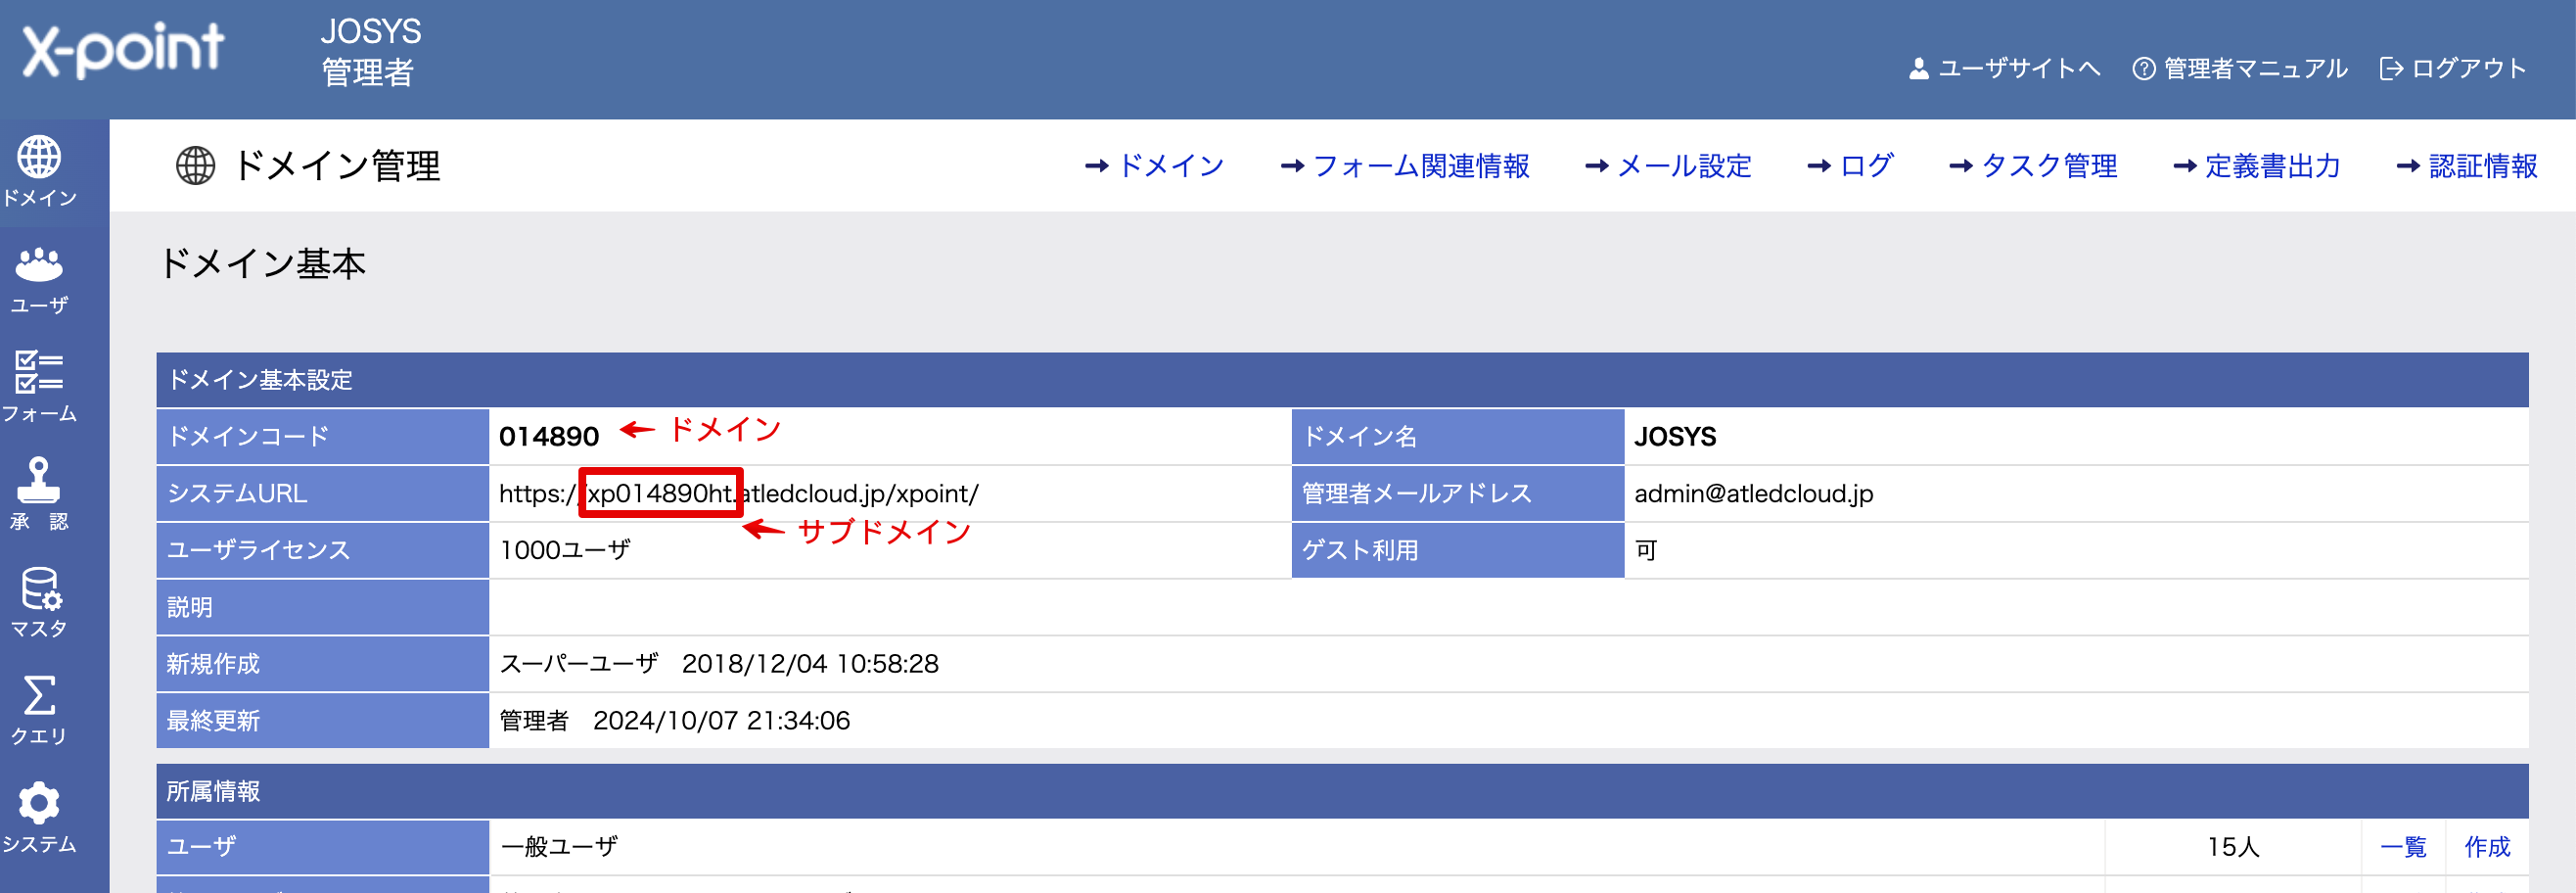
Task: Go to the ログ section
Action: click(1852, 166)
